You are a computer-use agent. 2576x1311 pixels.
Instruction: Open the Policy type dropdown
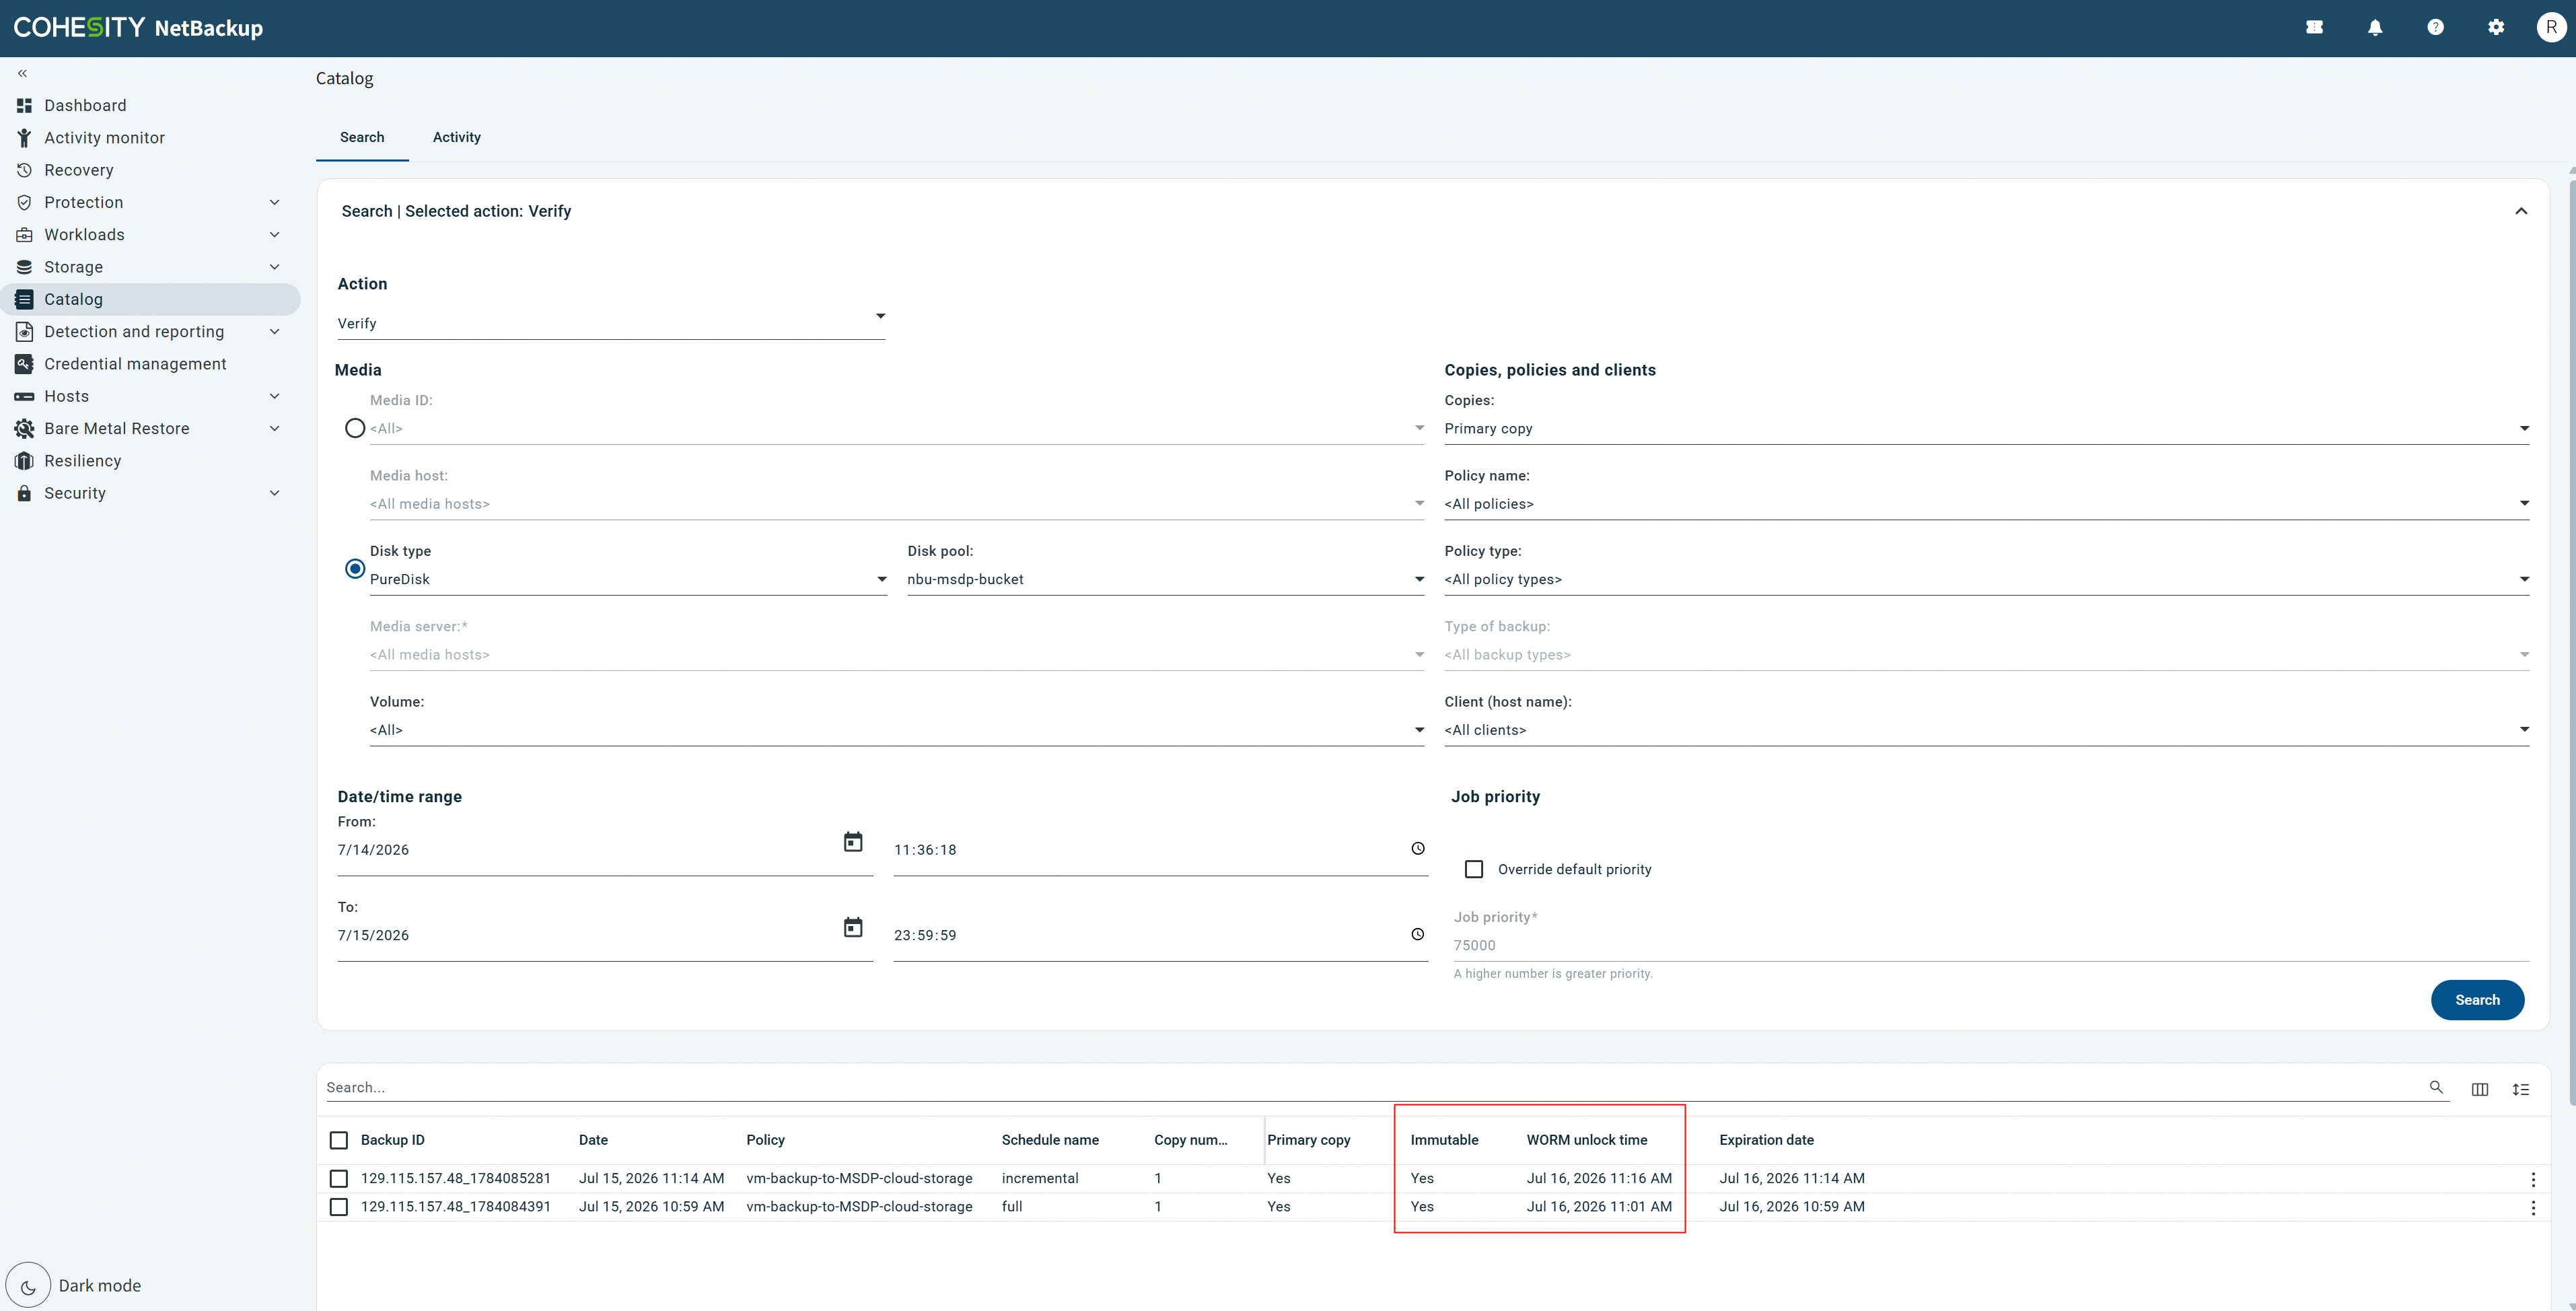(x=1986, y=579)
